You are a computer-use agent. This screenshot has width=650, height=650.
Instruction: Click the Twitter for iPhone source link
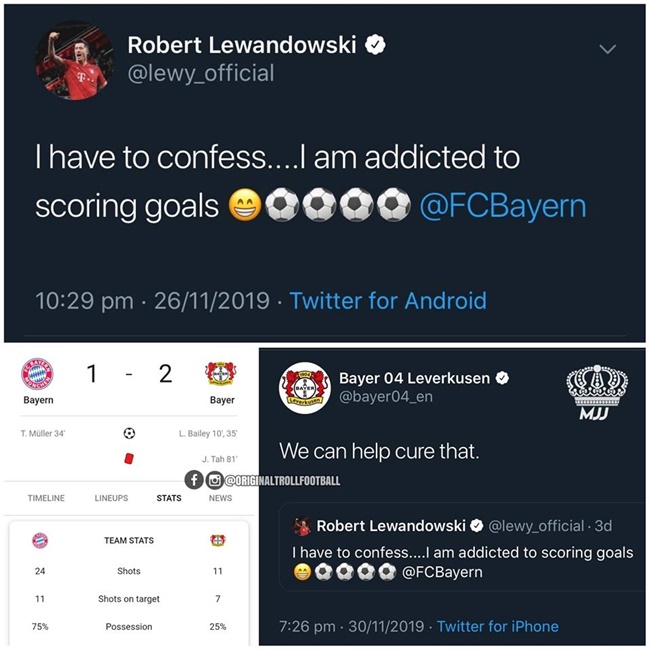pos(497,626)
